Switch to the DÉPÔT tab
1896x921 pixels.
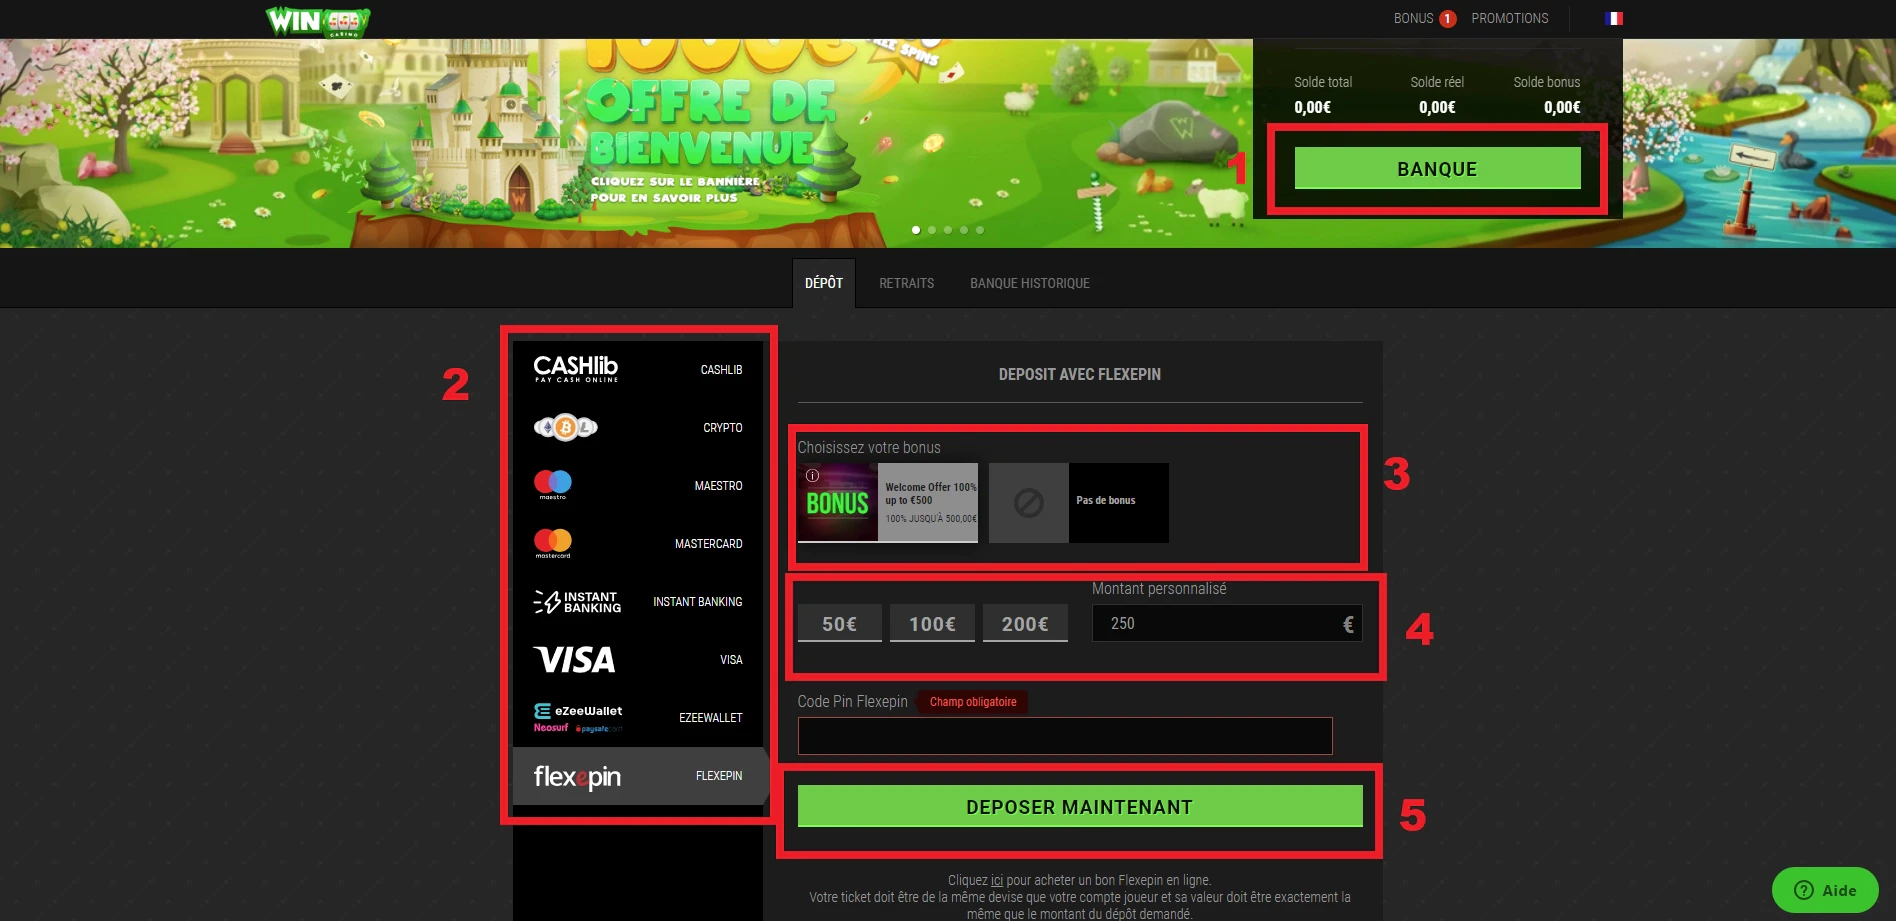824,283
